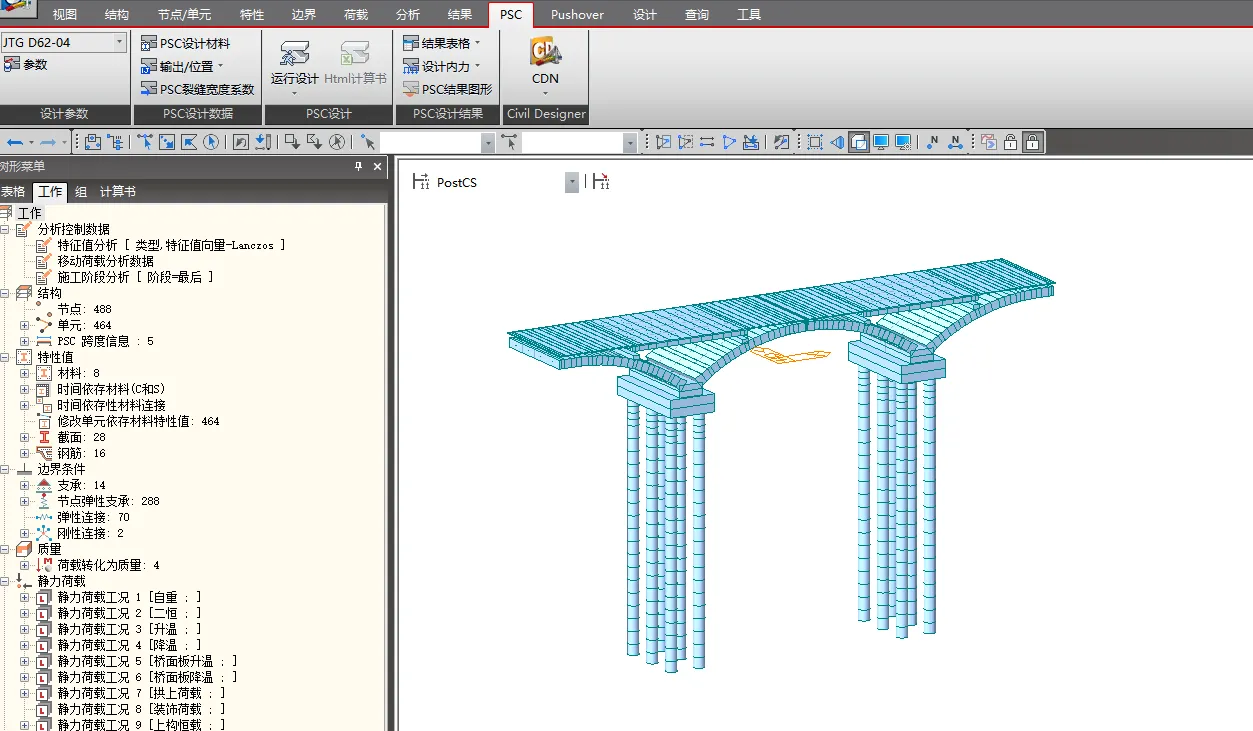Click the Html计算书 icon
Image resolution: width=1253 pixels, height=731 pixels.
(x=354, y=54)
